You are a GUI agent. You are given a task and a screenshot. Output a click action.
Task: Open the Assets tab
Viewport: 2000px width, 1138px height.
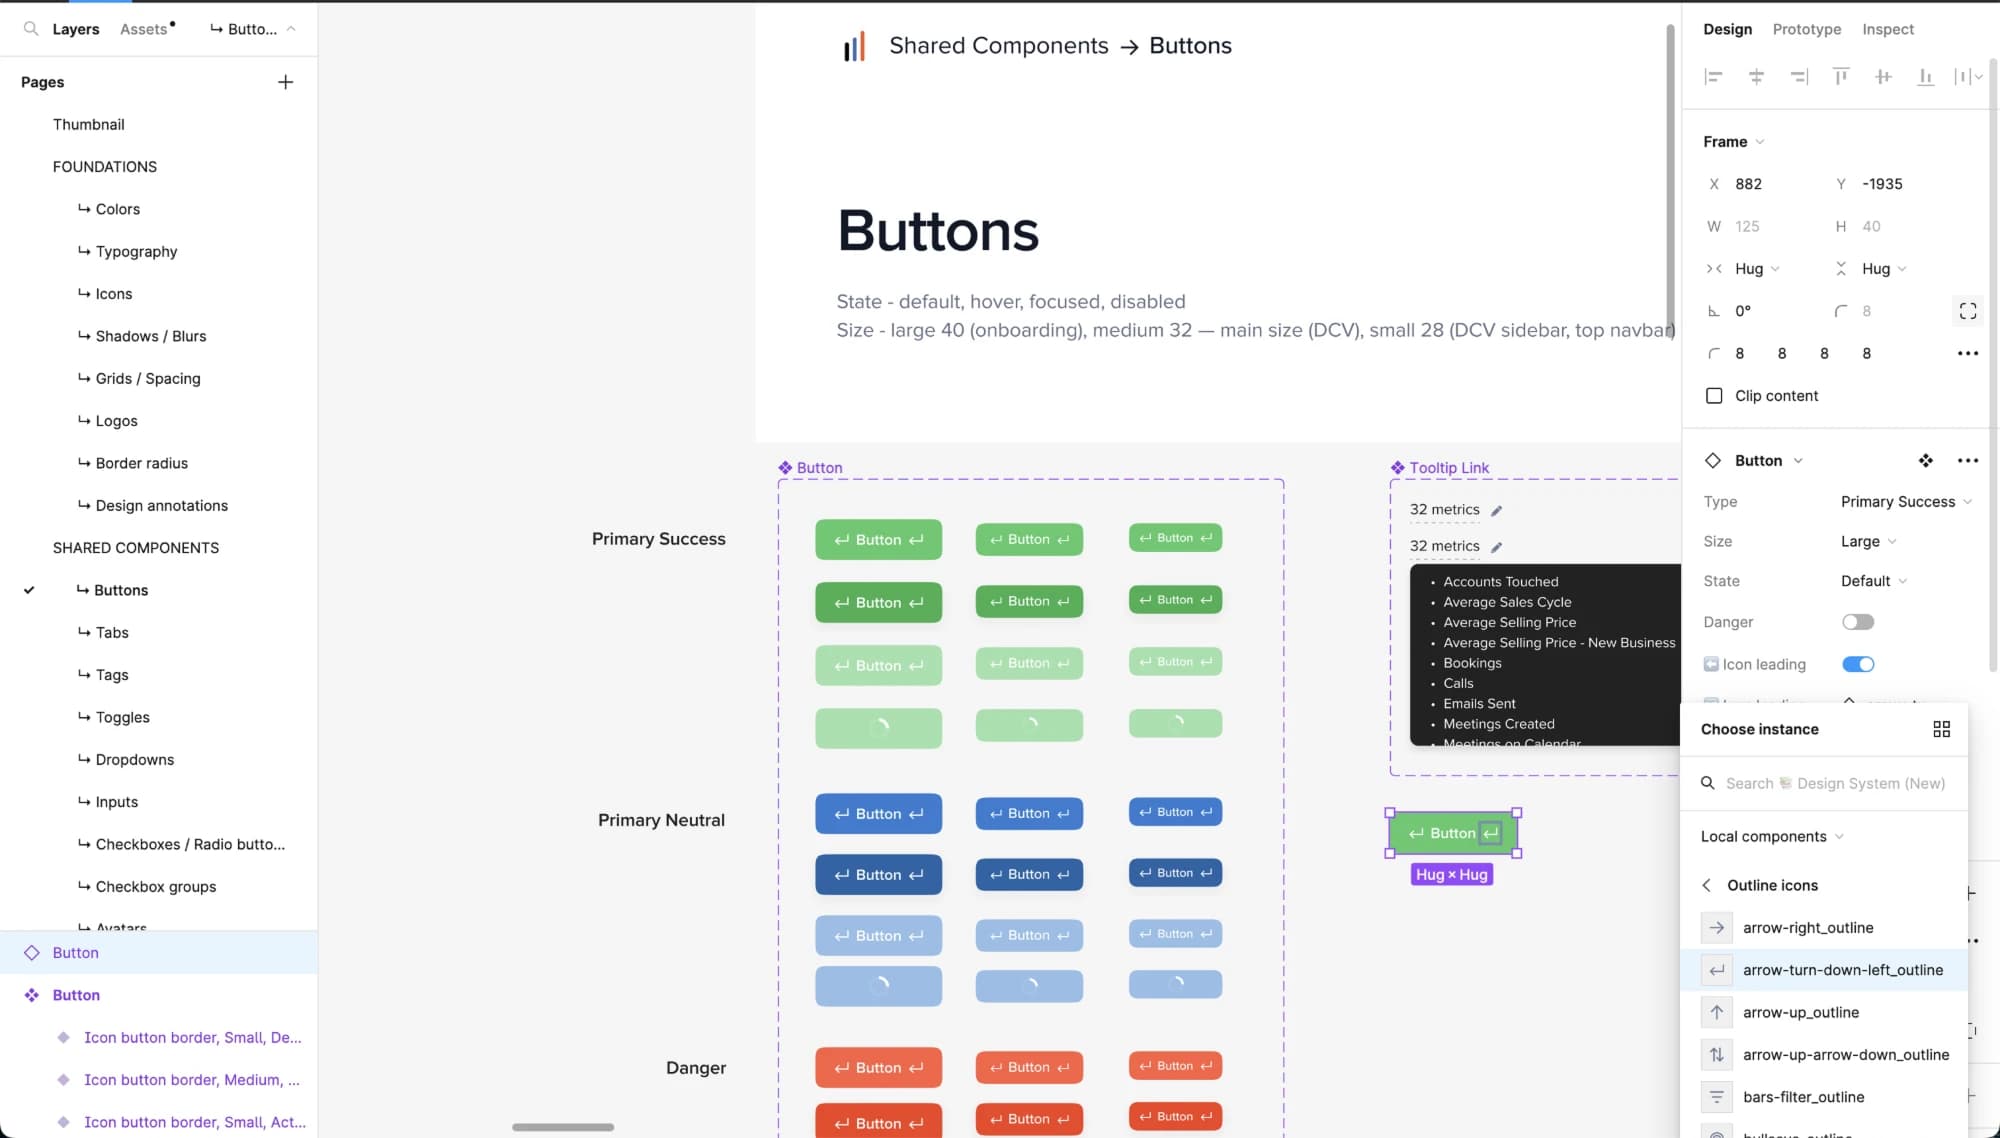coord(147,29)
